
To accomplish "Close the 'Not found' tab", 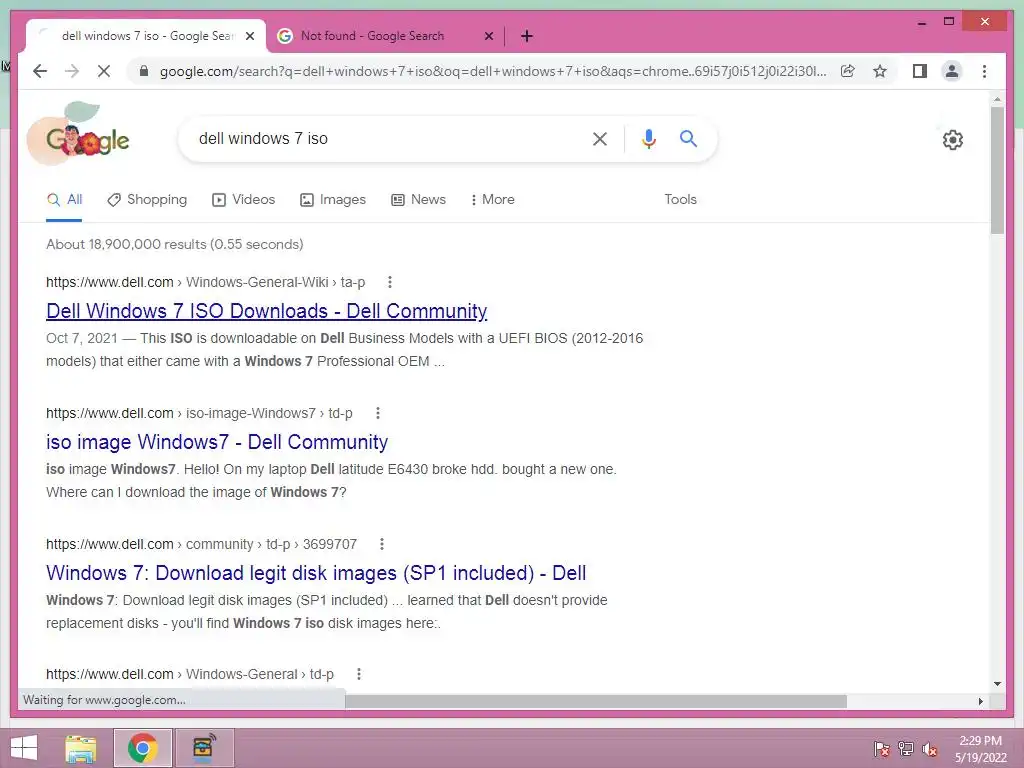I will click(488, 36).
